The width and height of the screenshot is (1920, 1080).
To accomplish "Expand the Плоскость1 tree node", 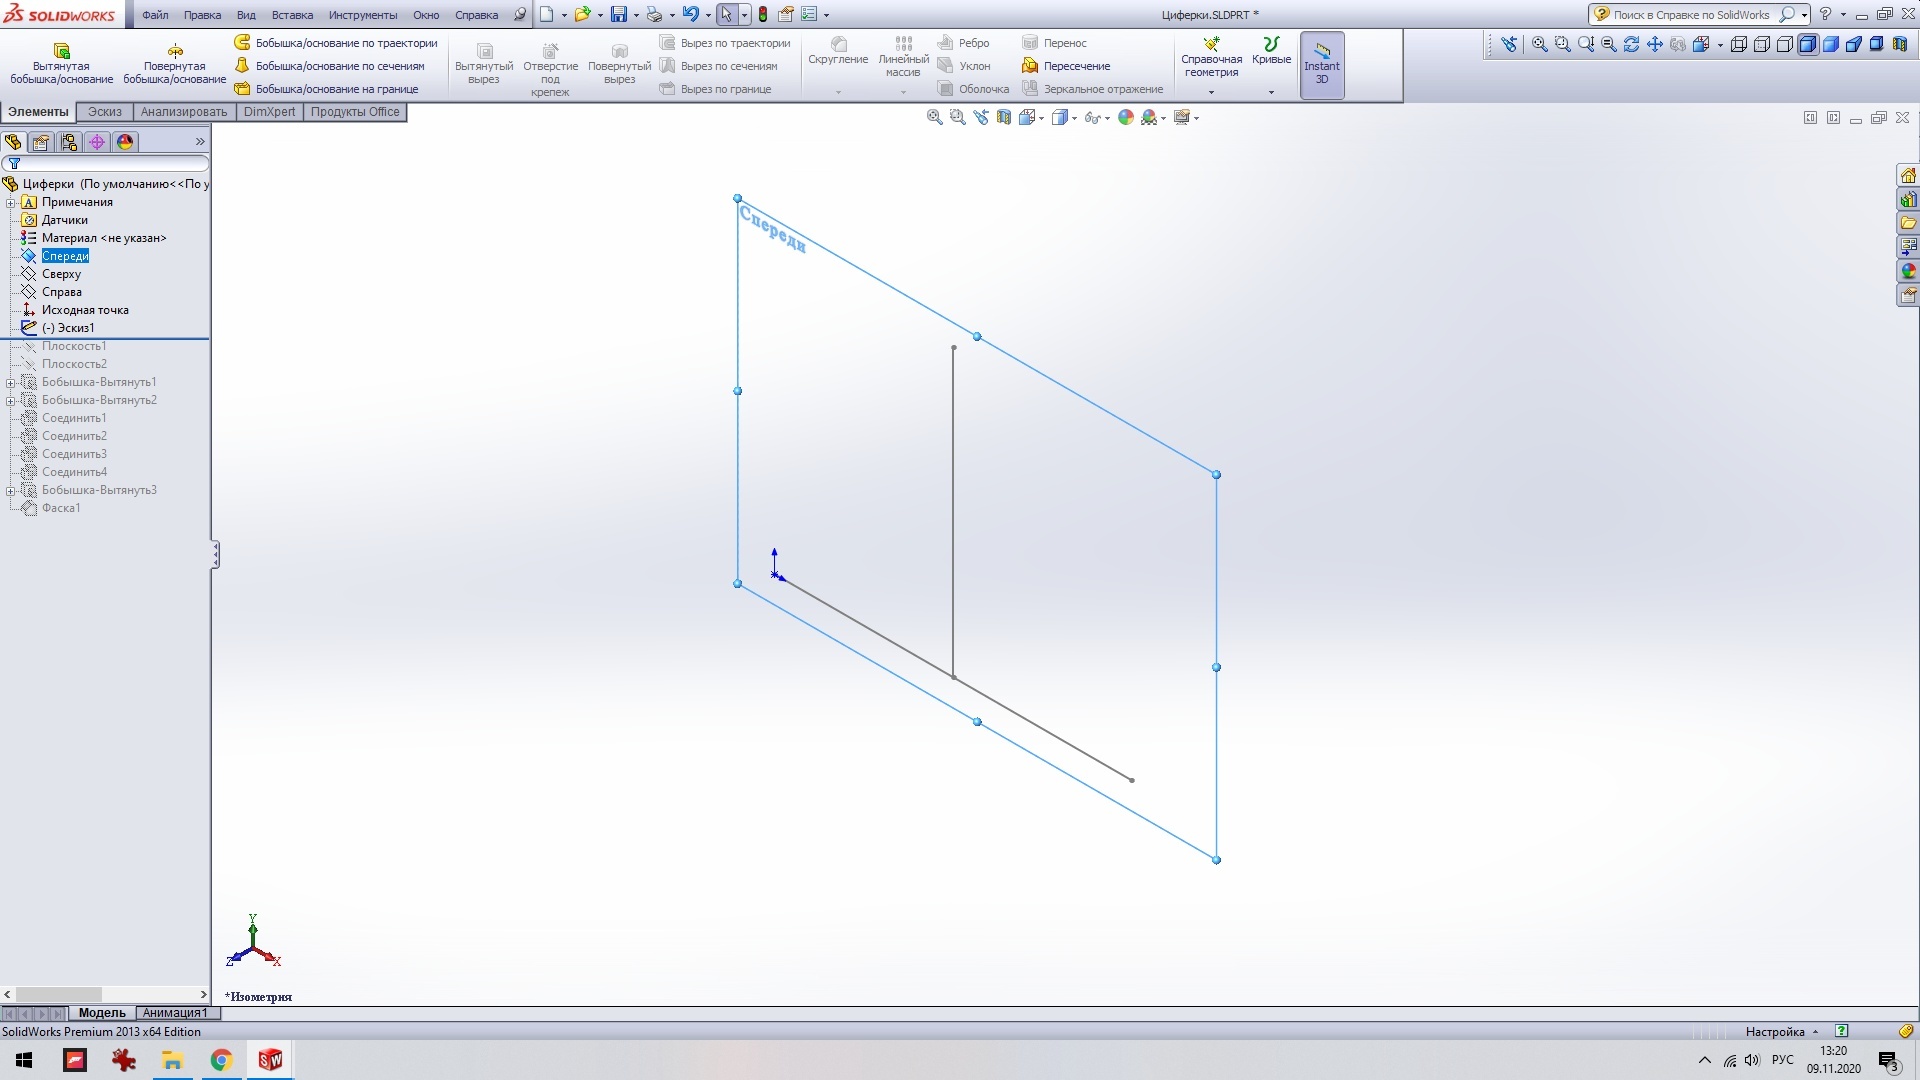I will pyautogui.click(x=12, y=345).
